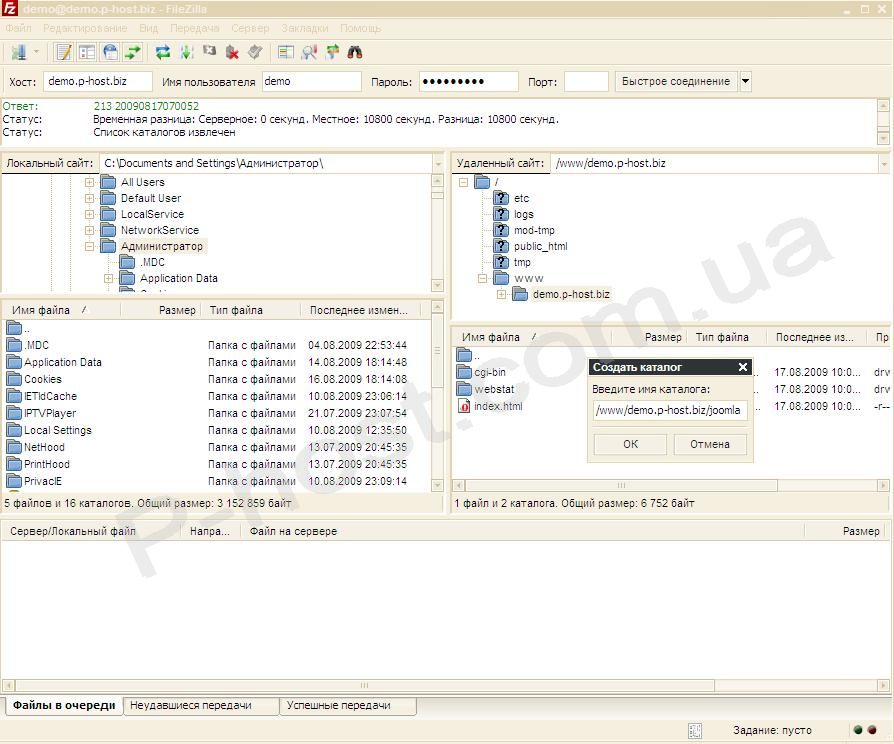Click the queue status icon in status bar
This screenshot has width=894, height=744.
pos(695,730)
